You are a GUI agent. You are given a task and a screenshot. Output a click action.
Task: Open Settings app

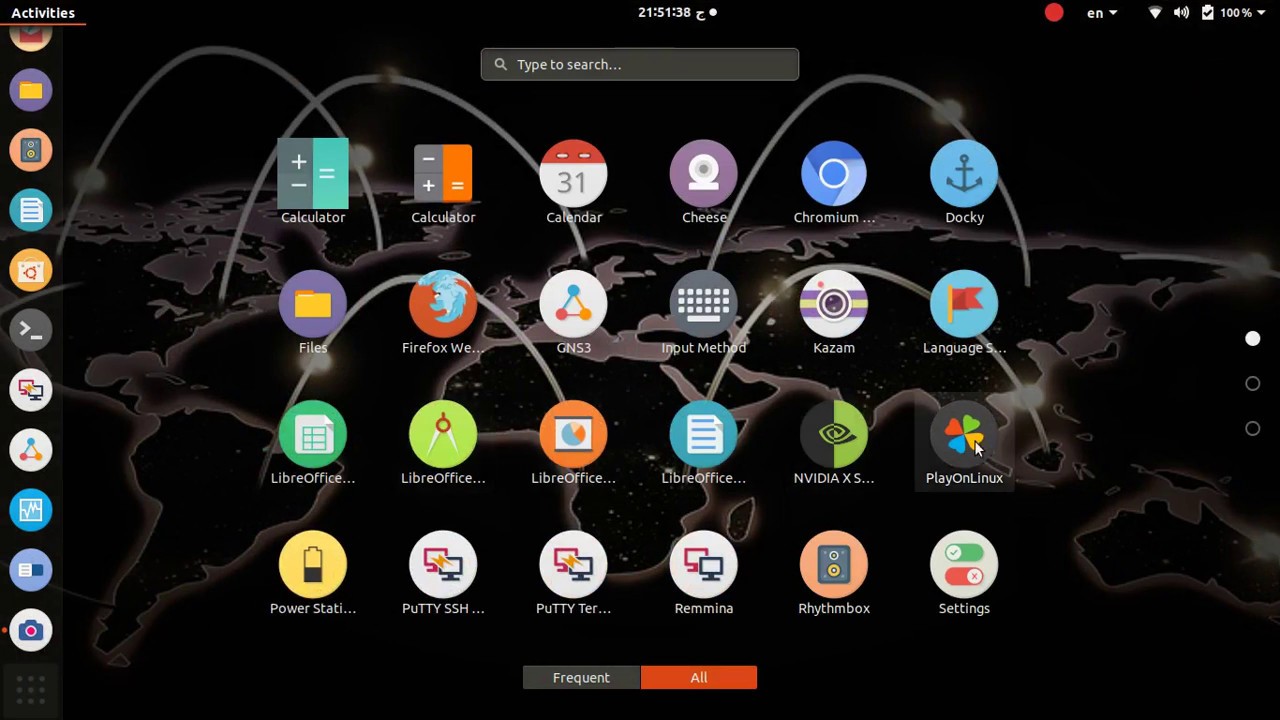coord(964,574)
